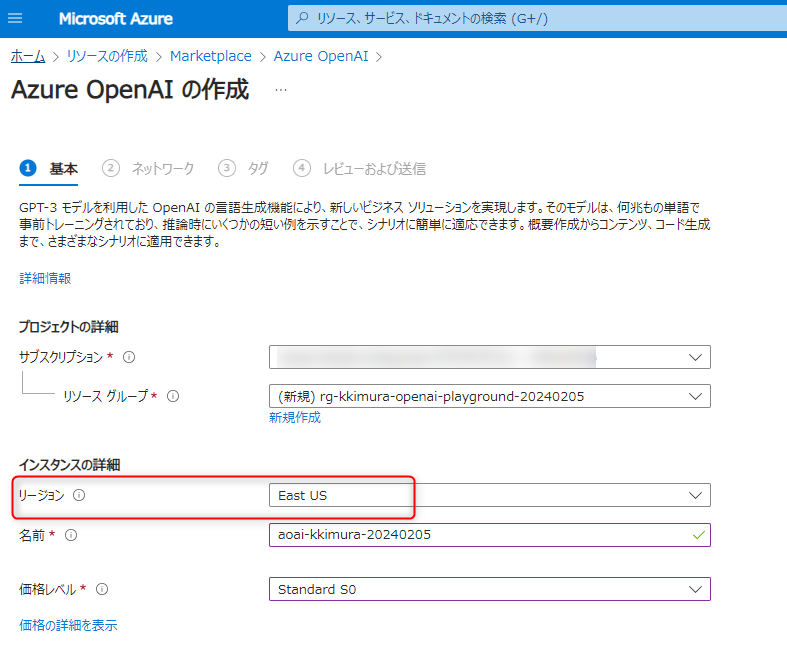Show info tooltip for 名前

71,535
